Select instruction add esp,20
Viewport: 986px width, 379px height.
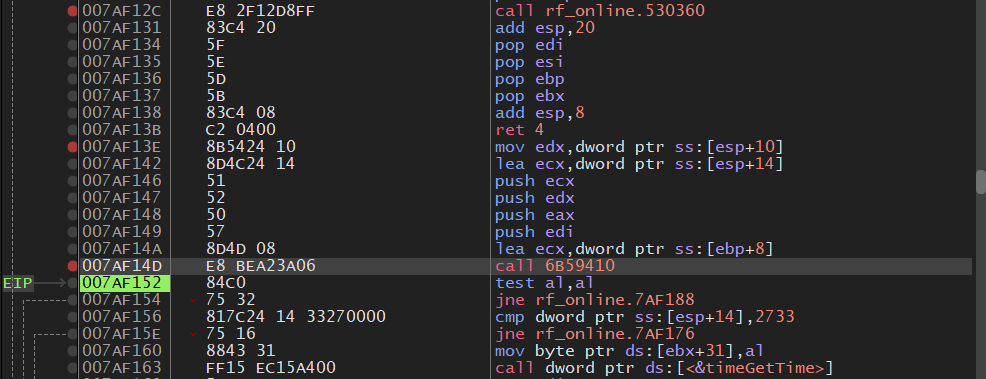[545, 28]
